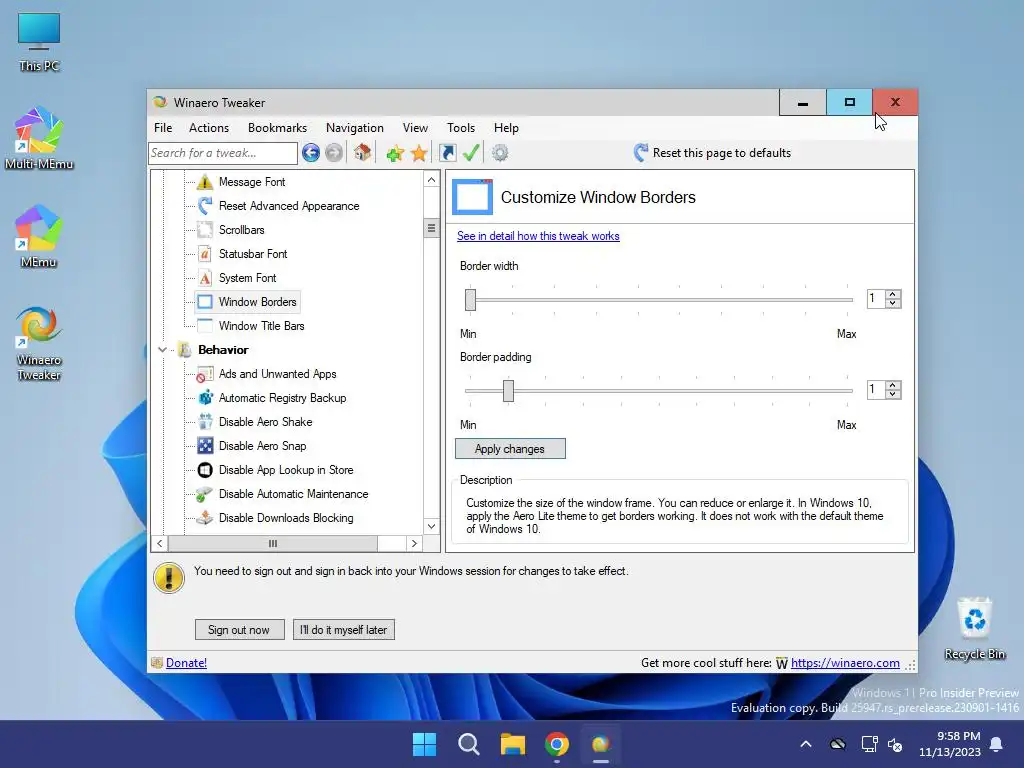Click the Reset this page refresh icon
The height and width of the screenshot is (768, 1024).
(x=641, y=153)
